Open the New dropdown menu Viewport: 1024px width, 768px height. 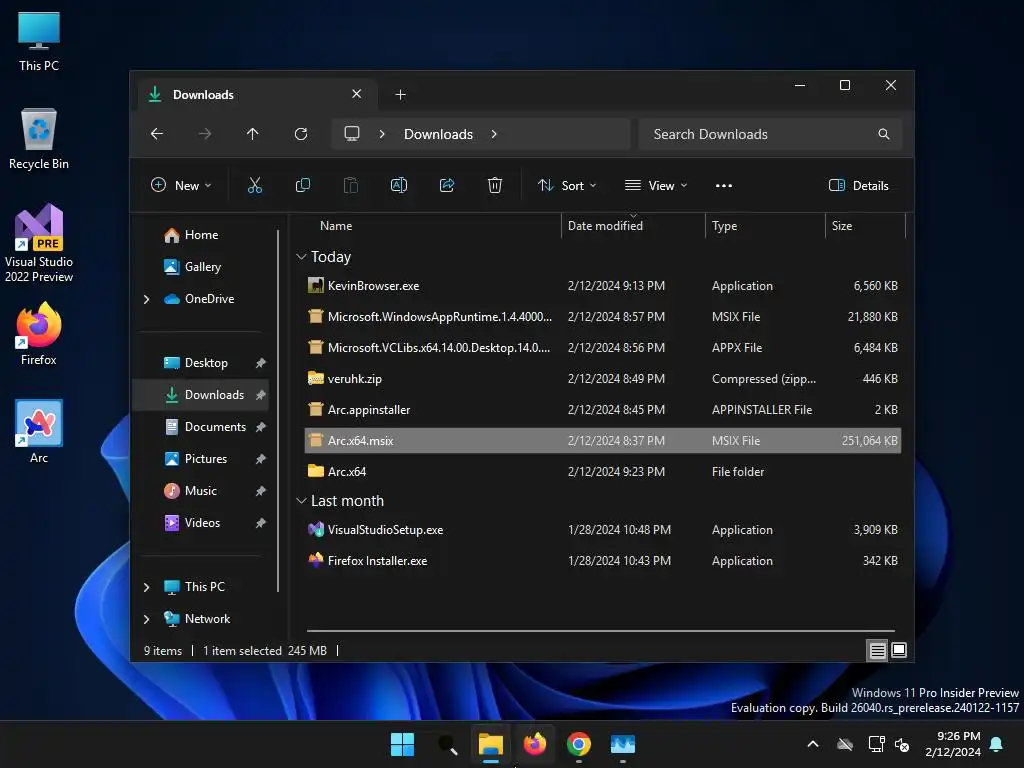(181, 185)
